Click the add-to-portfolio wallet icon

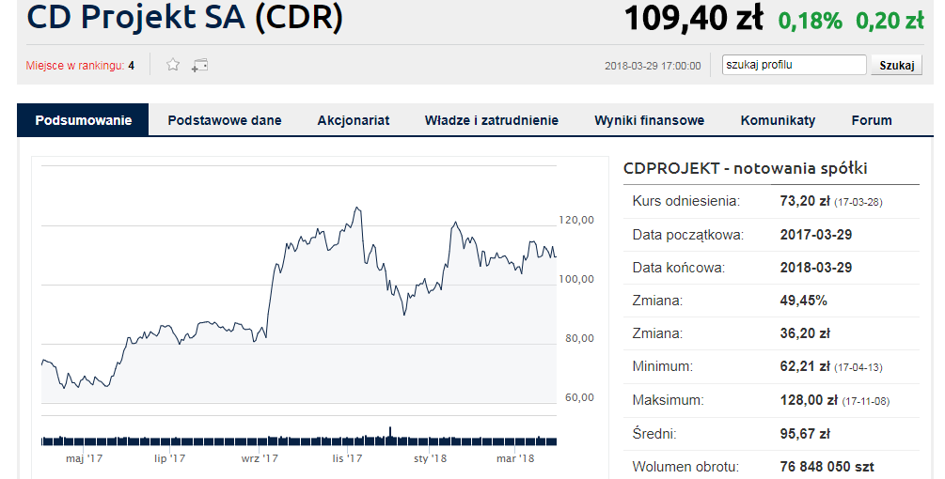point(200,65)
